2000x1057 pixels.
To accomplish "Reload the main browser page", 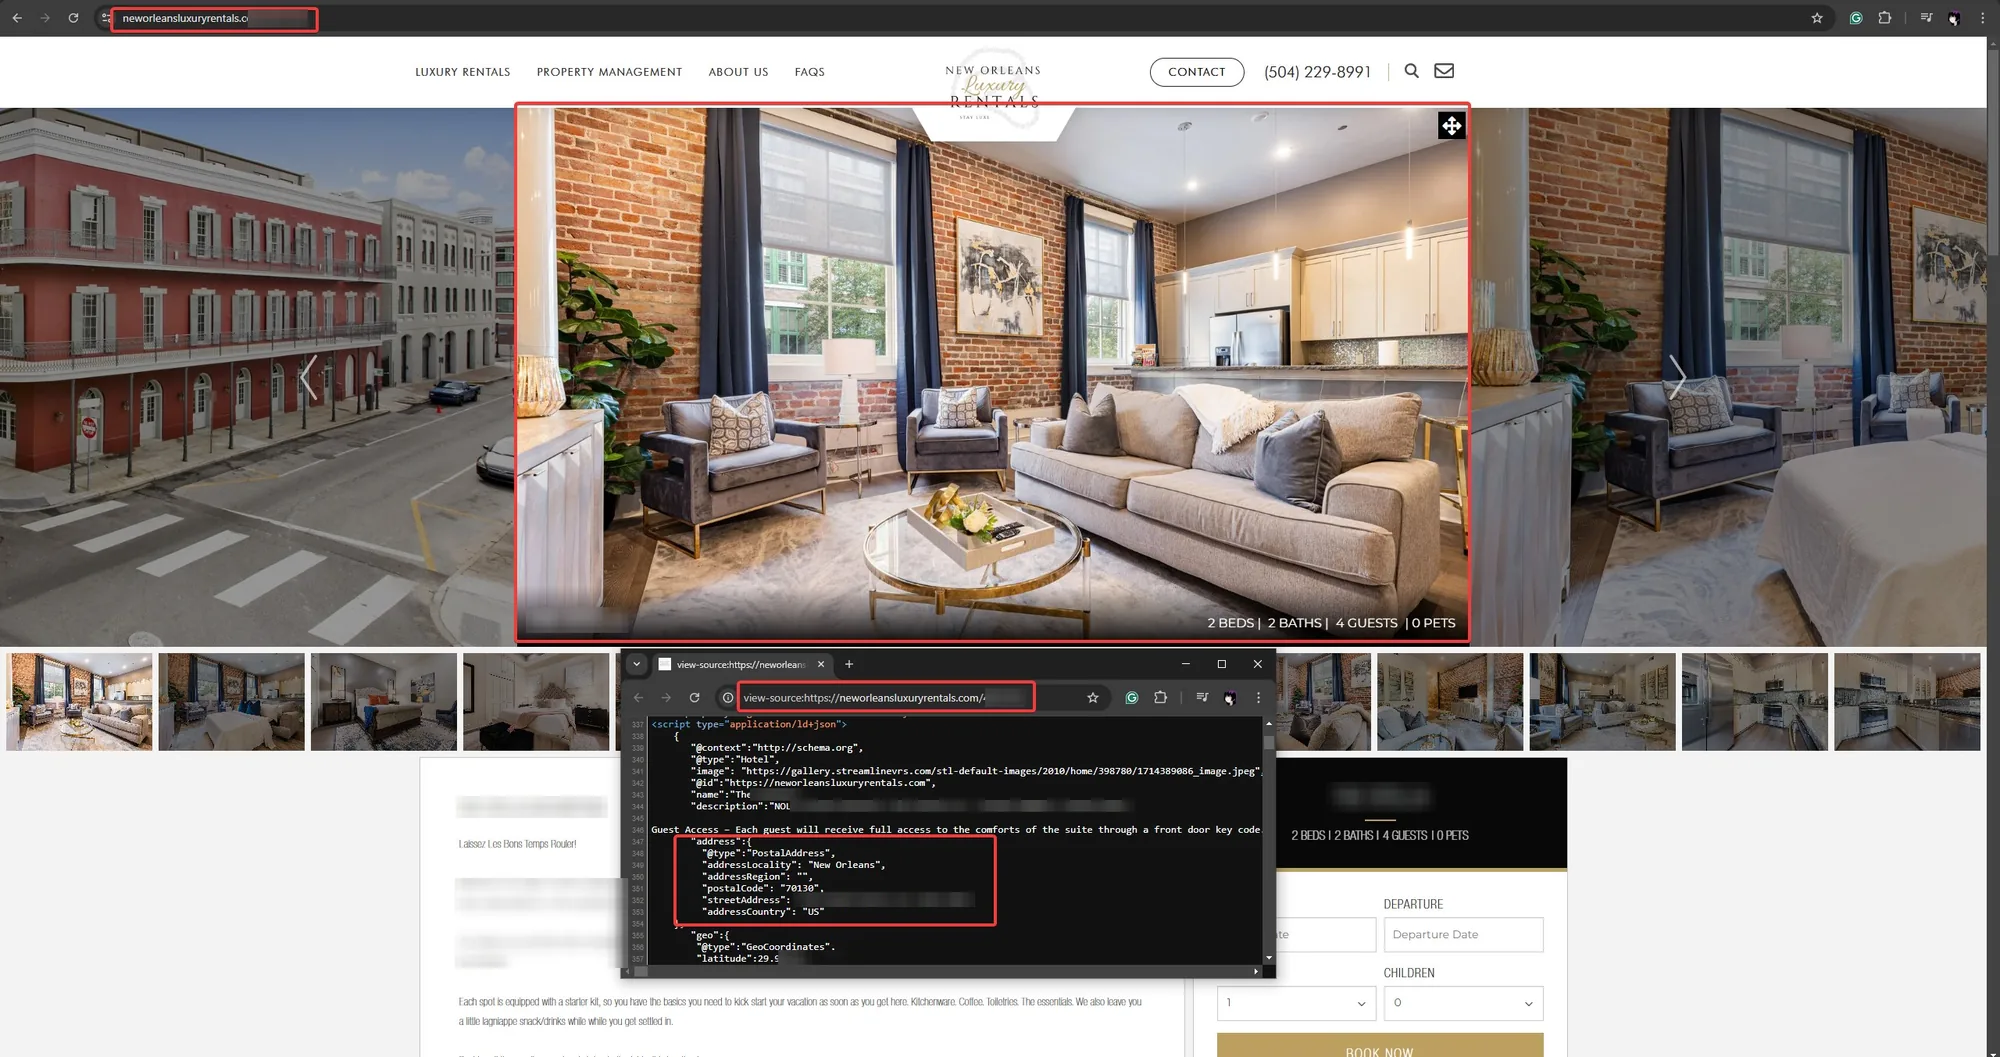I will click(73, 18).
